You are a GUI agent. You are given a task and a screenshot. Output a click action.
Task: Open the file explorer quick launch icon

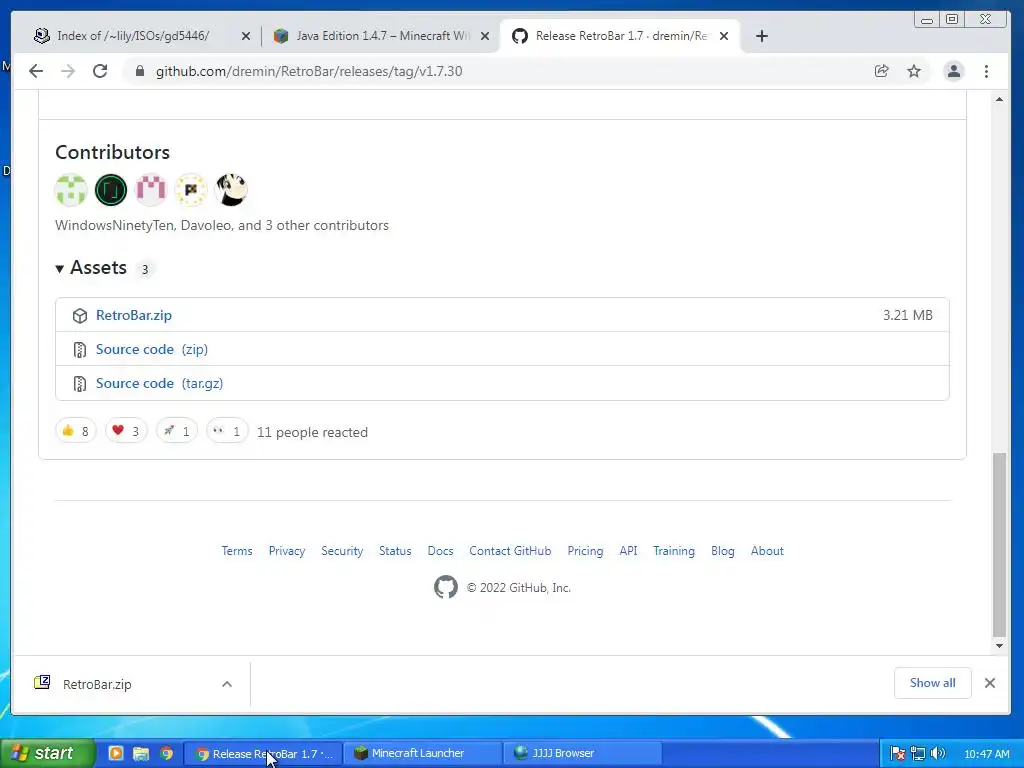pyautogui.click(x=141, y=754)
